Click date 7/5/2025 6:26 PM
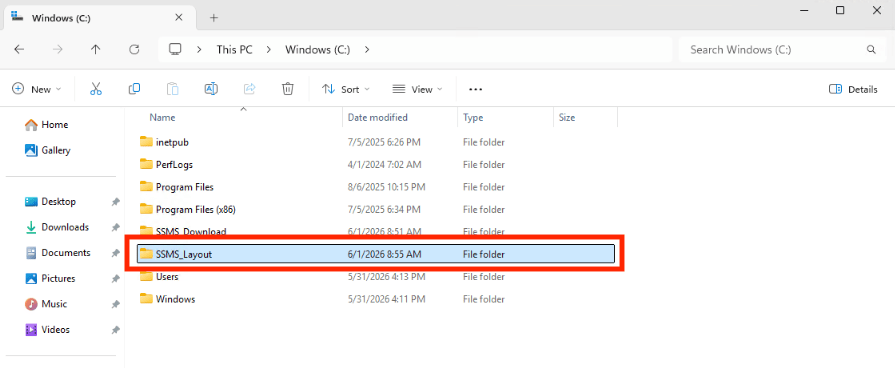The width and height of the screenshot is (895, 368). coord(385,141)
